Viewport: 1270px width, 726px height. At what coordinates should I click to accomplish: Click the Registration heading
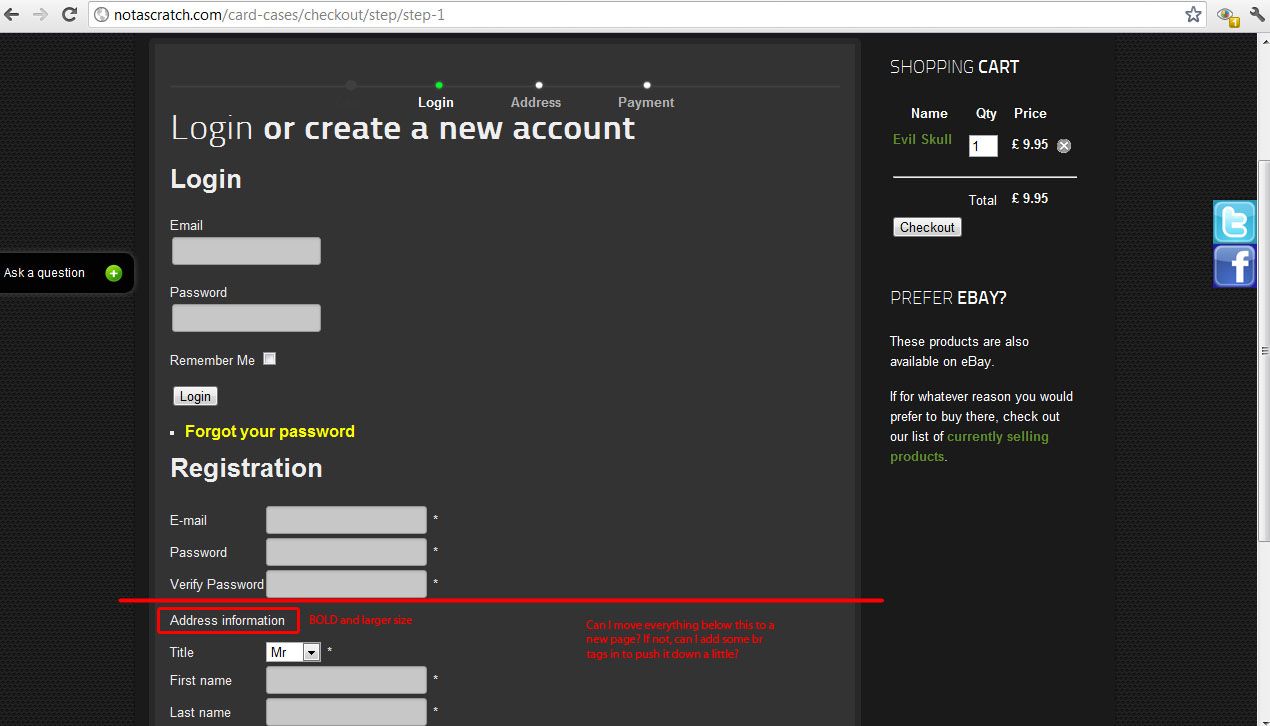246,468
